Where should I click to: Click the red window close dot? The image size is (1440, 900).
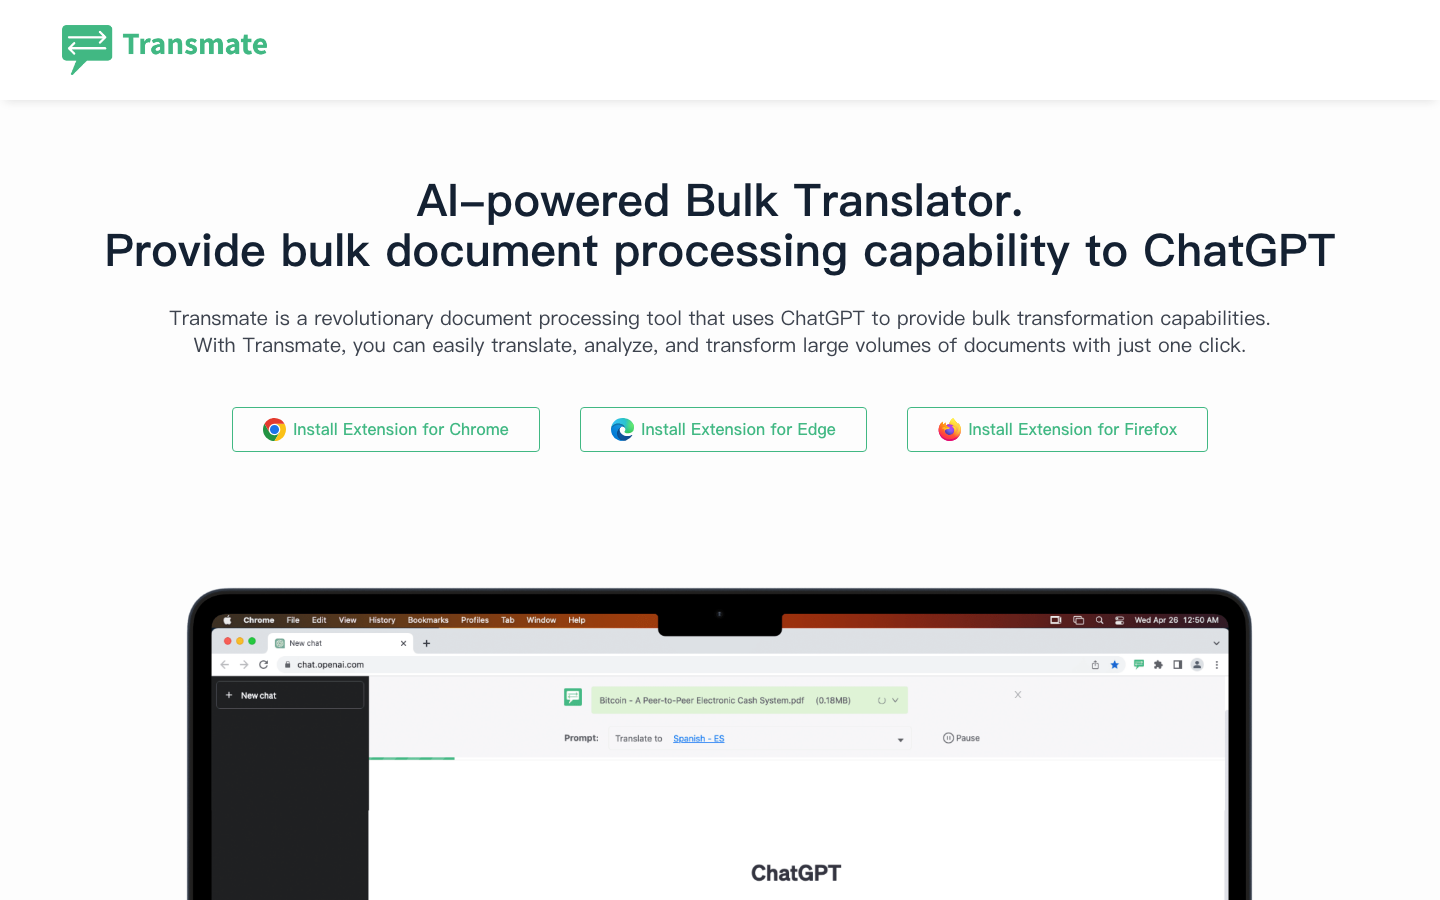coord(228,641)
